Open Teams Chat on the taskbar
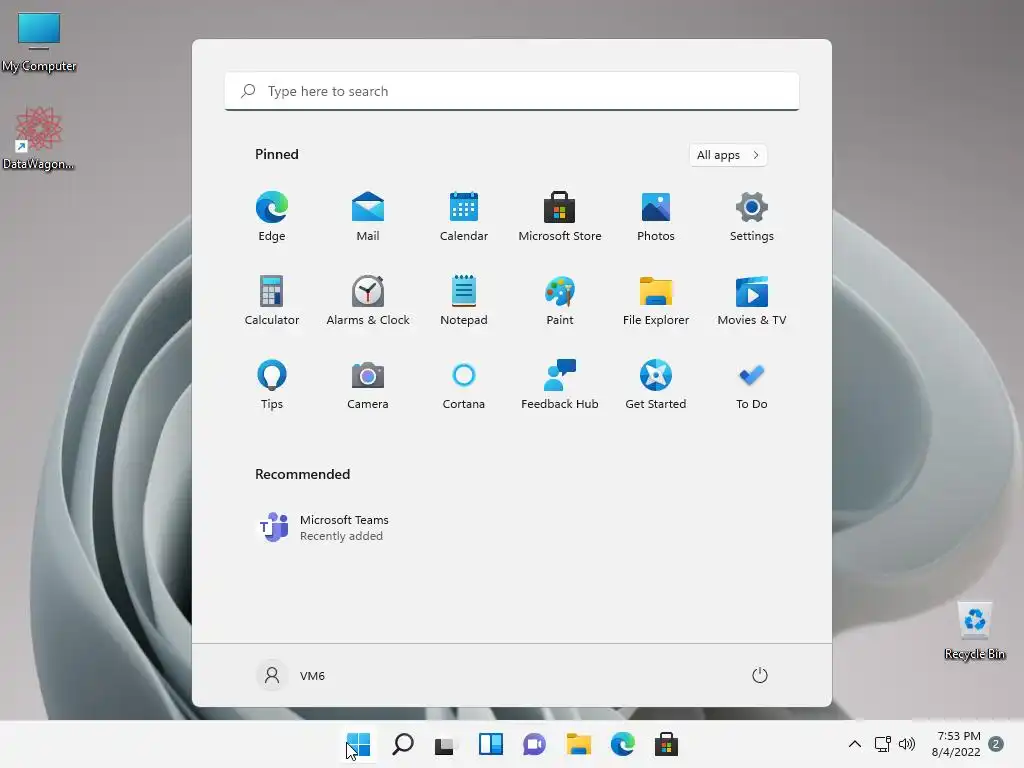 [x=534, y=744]
